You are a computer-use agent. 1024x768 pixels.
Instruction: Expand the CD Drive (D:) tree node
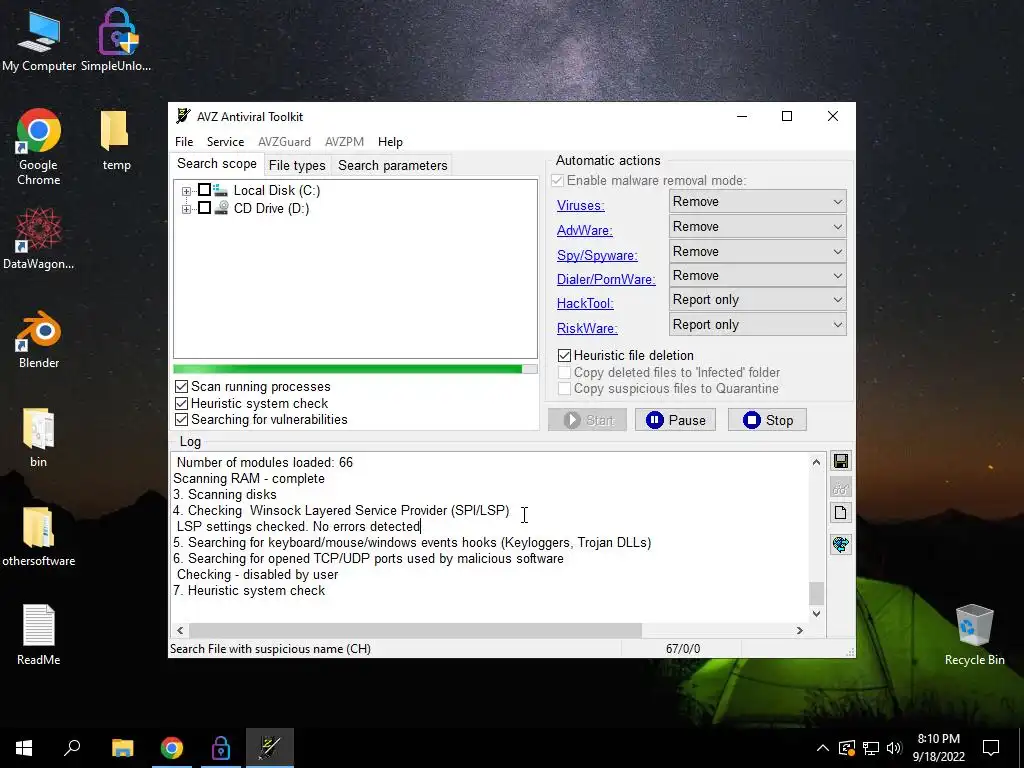186,209
